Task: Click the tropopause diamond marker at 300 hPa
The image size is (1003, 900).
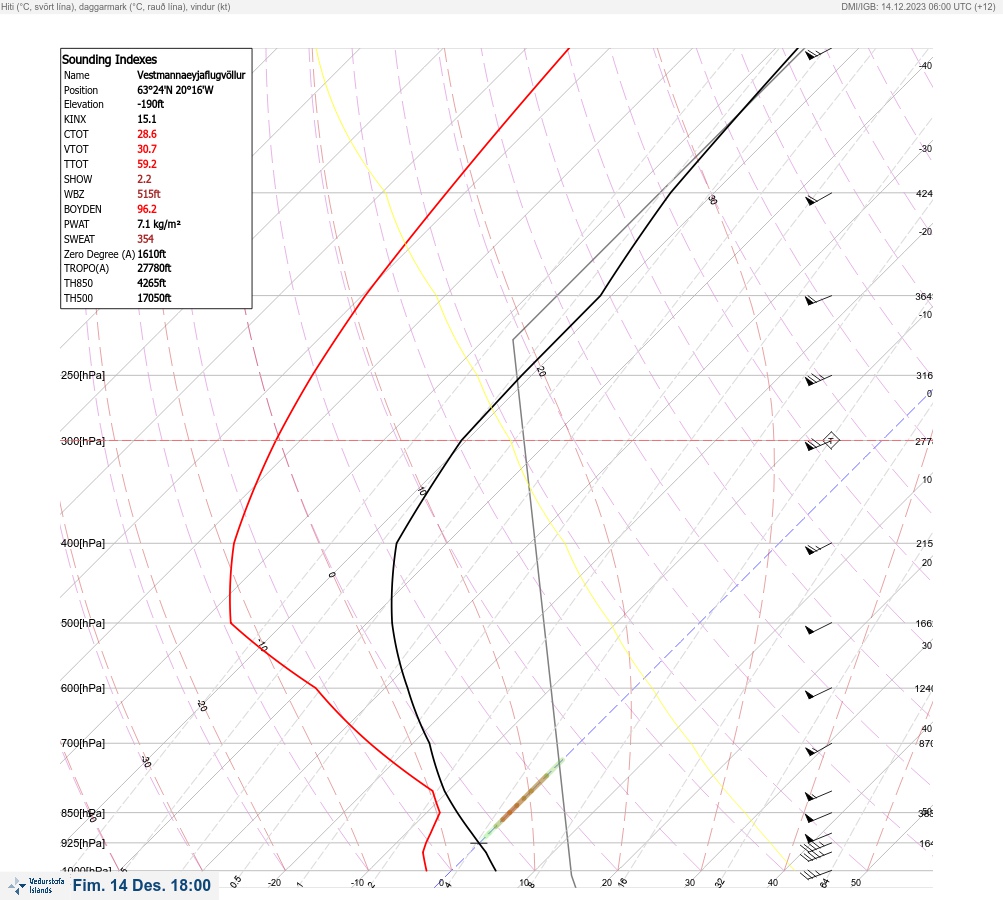Action: [x=830, y=440]
